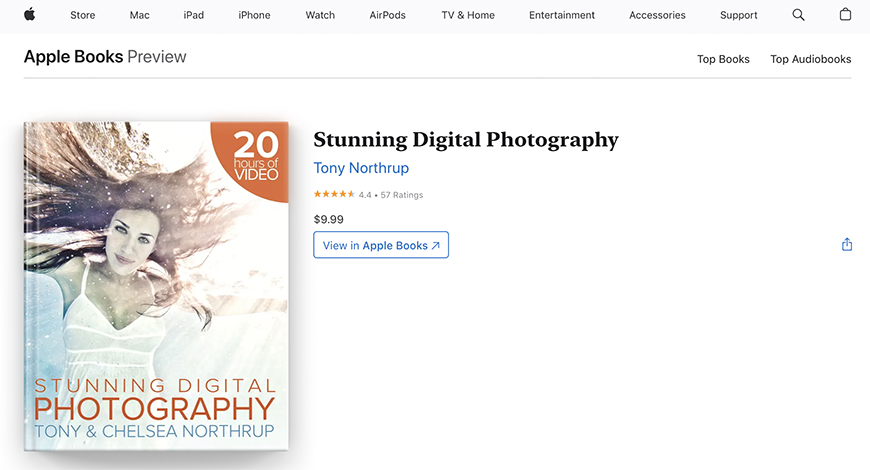Open the Accessories menu item
The image size is (870, 470).
657,16
